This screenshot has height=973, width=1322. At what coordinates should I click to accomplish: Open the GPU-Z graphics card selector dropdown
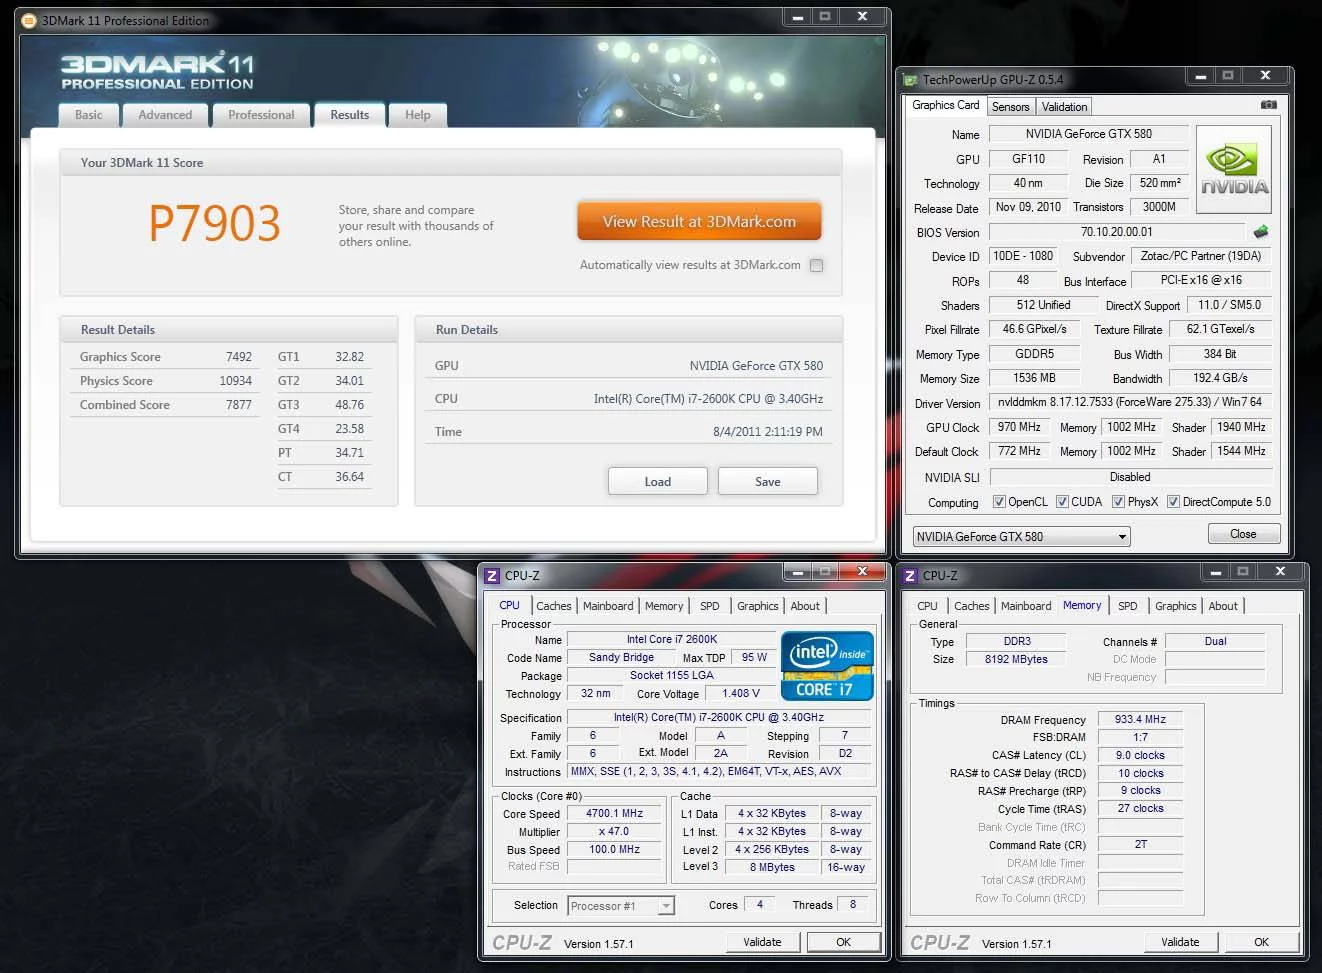1021,537
